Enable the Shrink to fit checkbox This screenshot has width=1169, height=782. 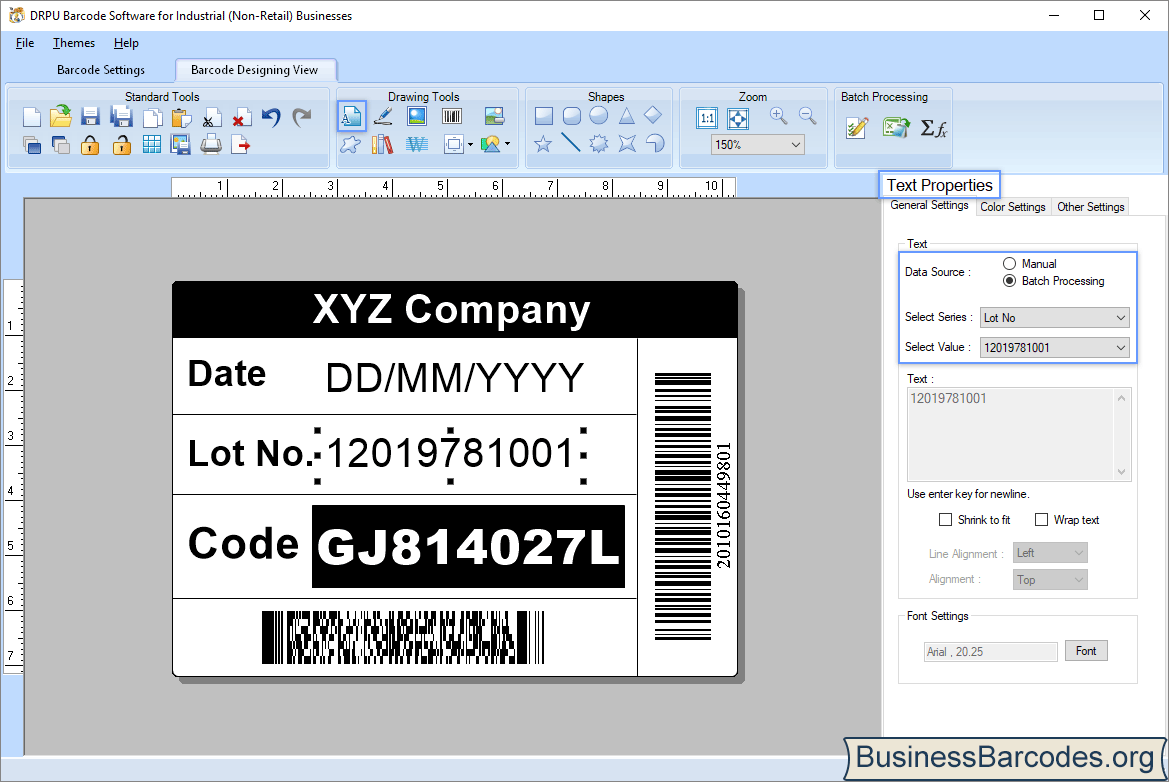pyautogui.click(x=945, y=520)
